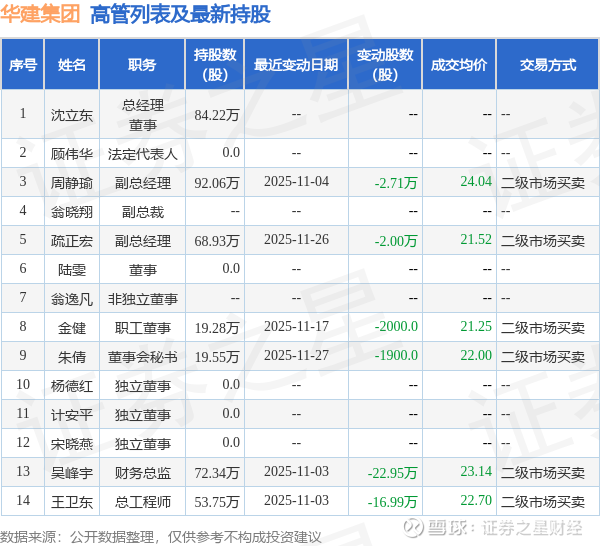
Task: Click the name 翁逸凡
Action: click(x=72, y=299)
